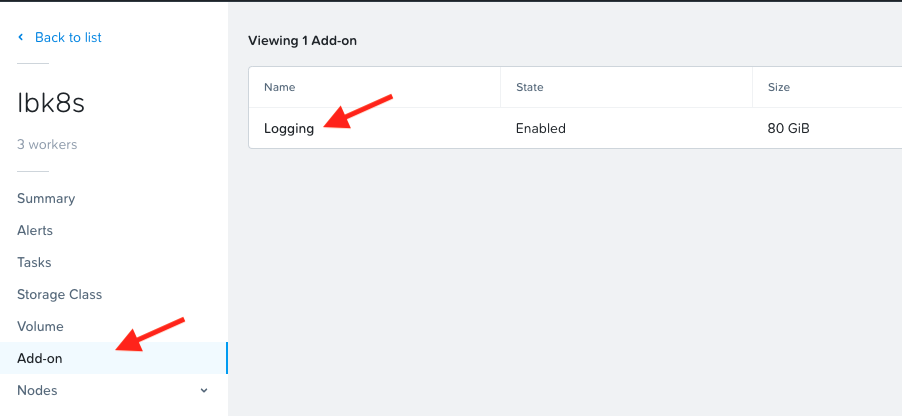Open the Volume section

pyautogui.click(x=40, y=326)
